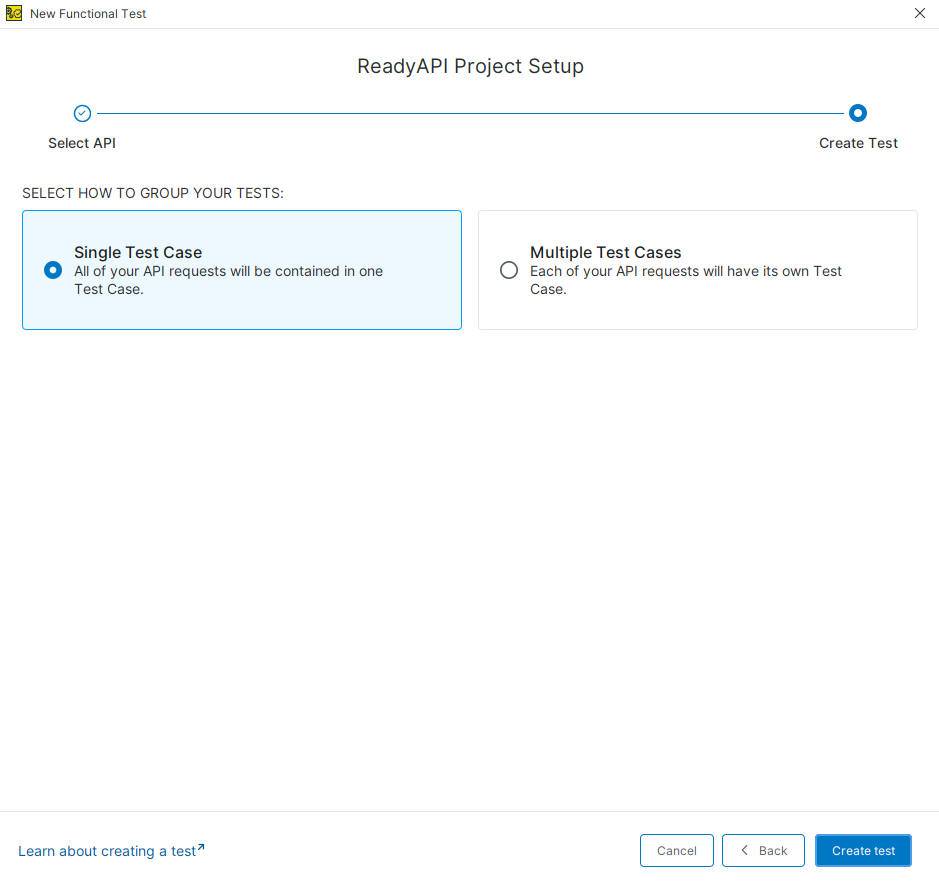Click the Create test button
Image resolution: width=939 pixels, height=886 pixels.
[x=863, y=850]
